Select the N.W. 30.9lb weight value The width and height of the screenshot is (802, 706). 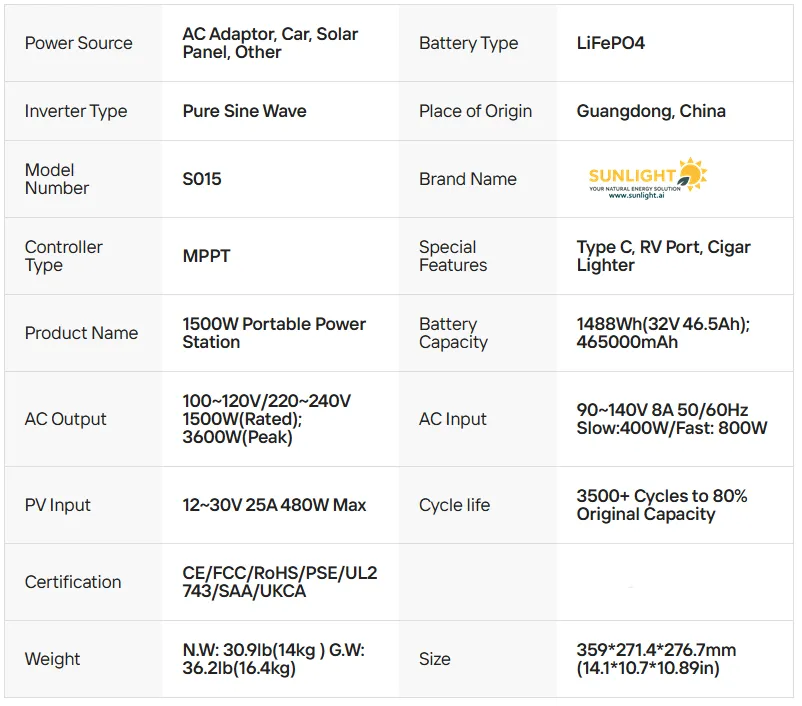pos(273,659)
